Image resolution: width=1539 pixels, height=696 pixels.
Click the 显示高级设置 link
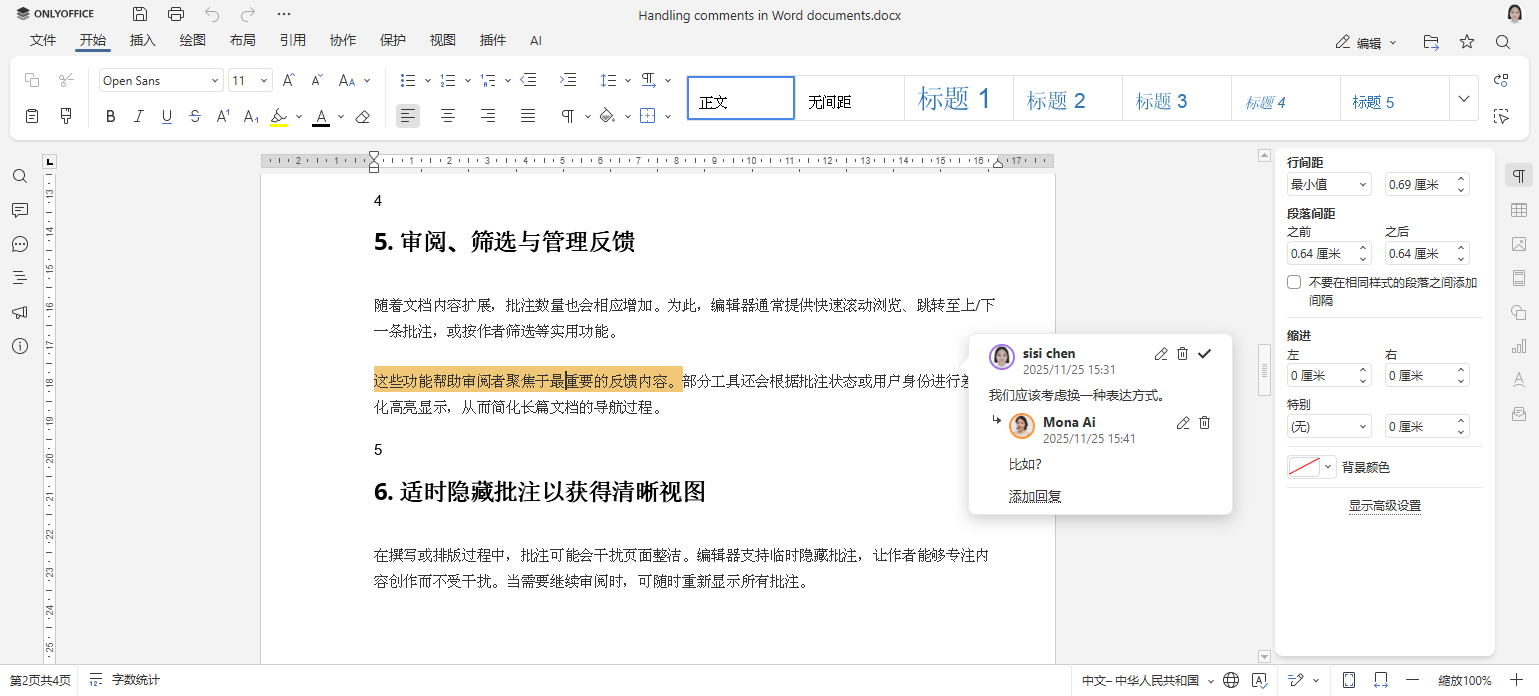(1385, 505)
